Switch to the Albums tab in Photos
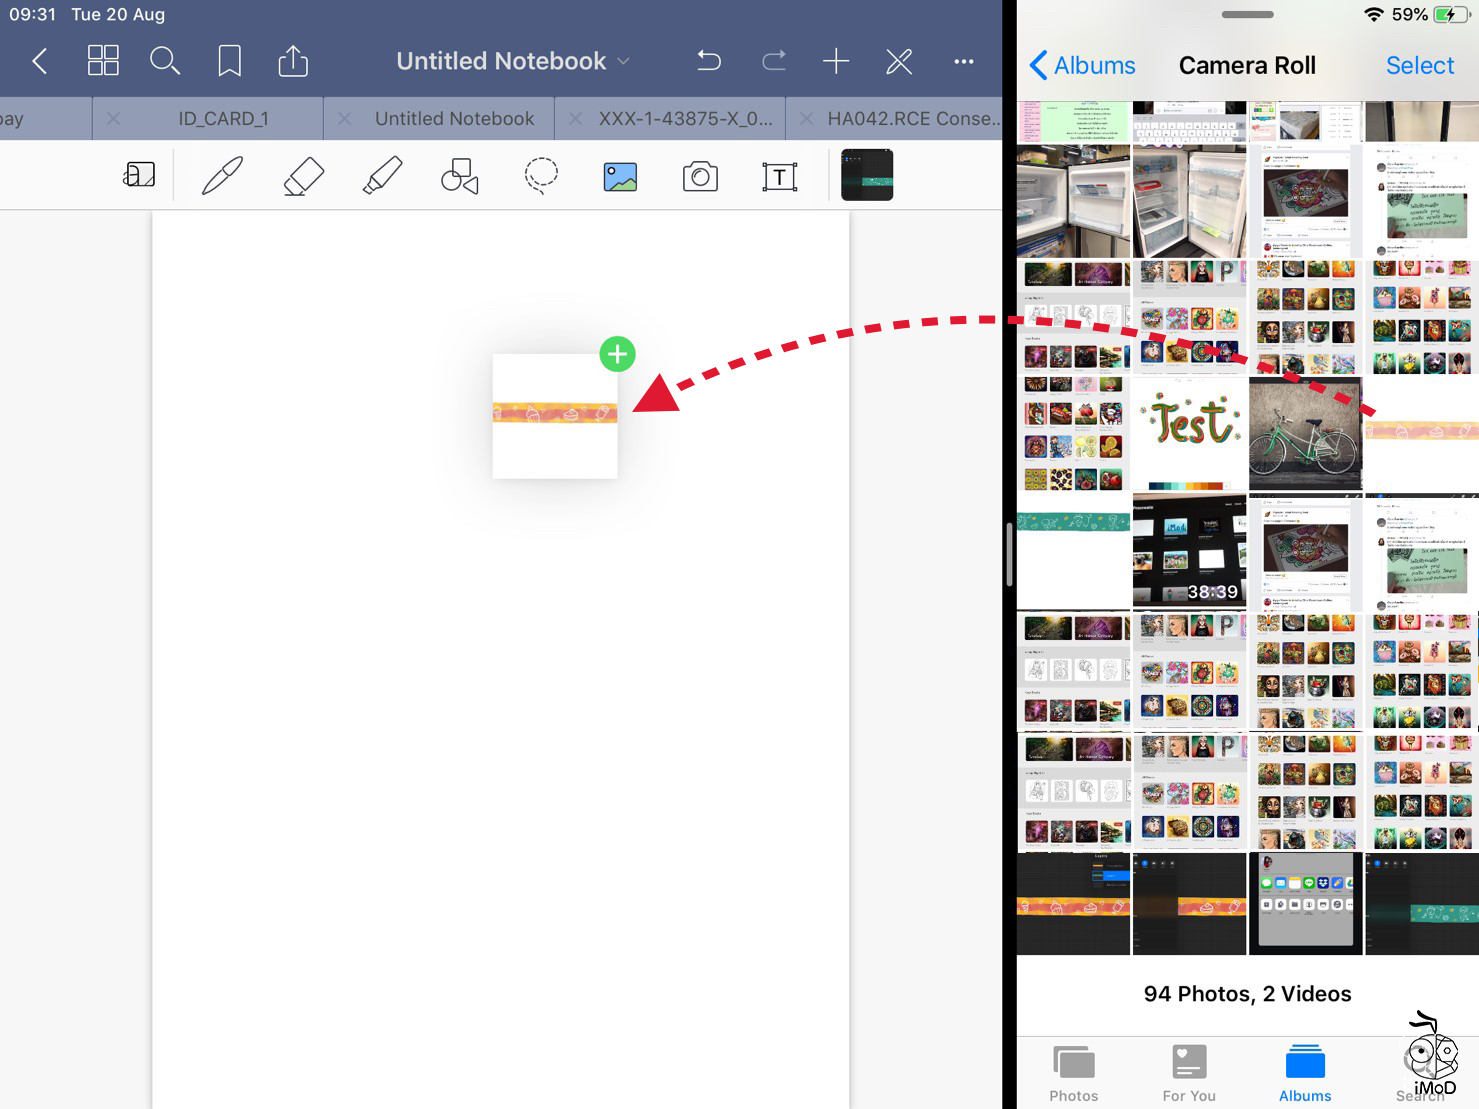The width and height of the screenshot is (1479, 1109). point(1304,1070)
